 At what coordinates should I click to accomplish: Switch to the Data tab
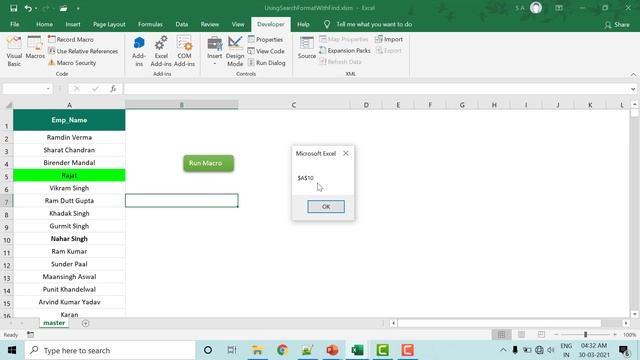click(x=182, y=24)
